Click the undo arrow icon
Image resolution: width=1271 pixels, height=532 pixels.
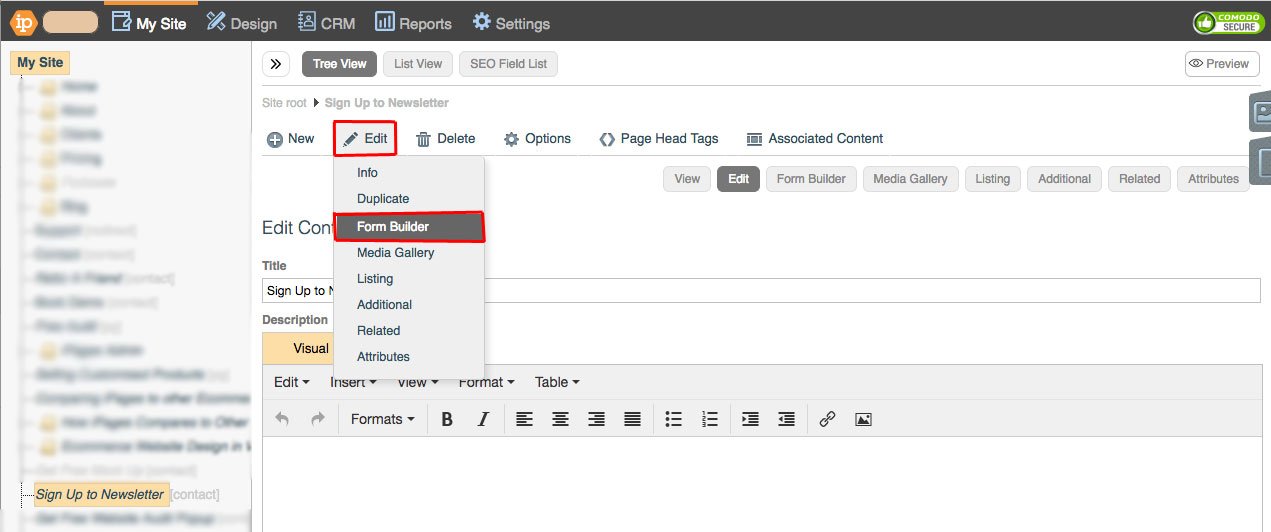tap(282, 420)
